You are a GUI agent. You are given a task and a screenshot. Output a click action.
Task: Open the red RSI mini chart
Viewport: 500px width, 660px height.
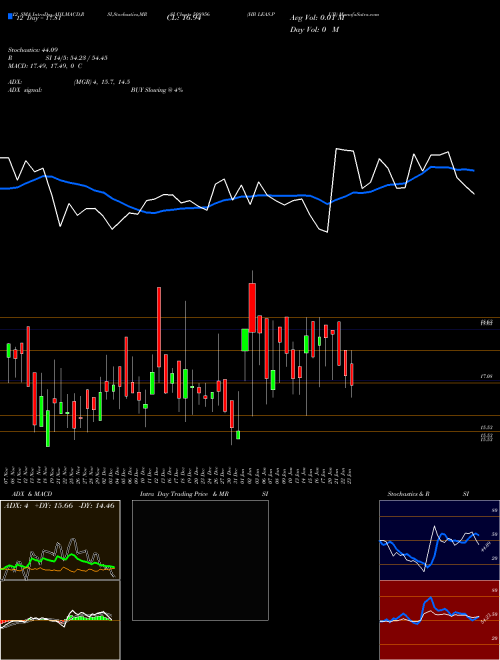pos(439,620)
